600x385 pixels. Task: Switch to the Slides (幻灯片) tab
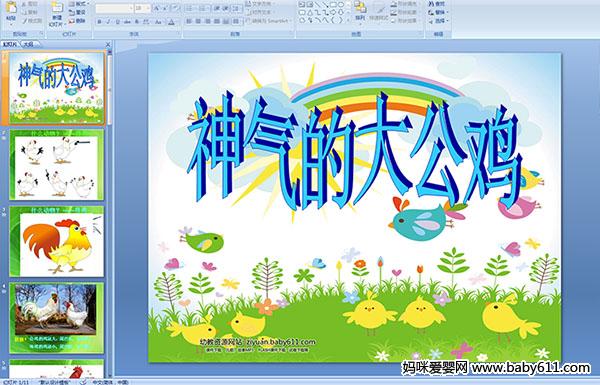click(10, 44)
